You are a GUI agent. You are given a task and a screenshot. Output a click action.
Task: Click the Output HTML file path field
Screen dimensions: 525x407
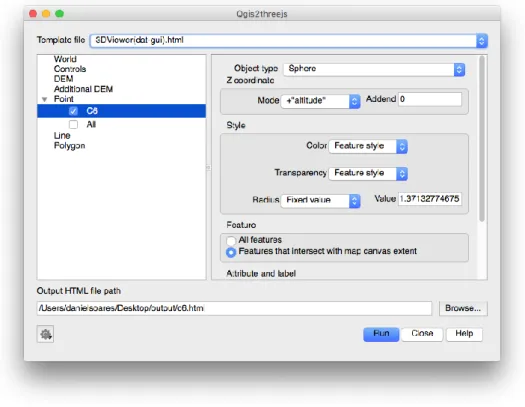tap(234, 308)
